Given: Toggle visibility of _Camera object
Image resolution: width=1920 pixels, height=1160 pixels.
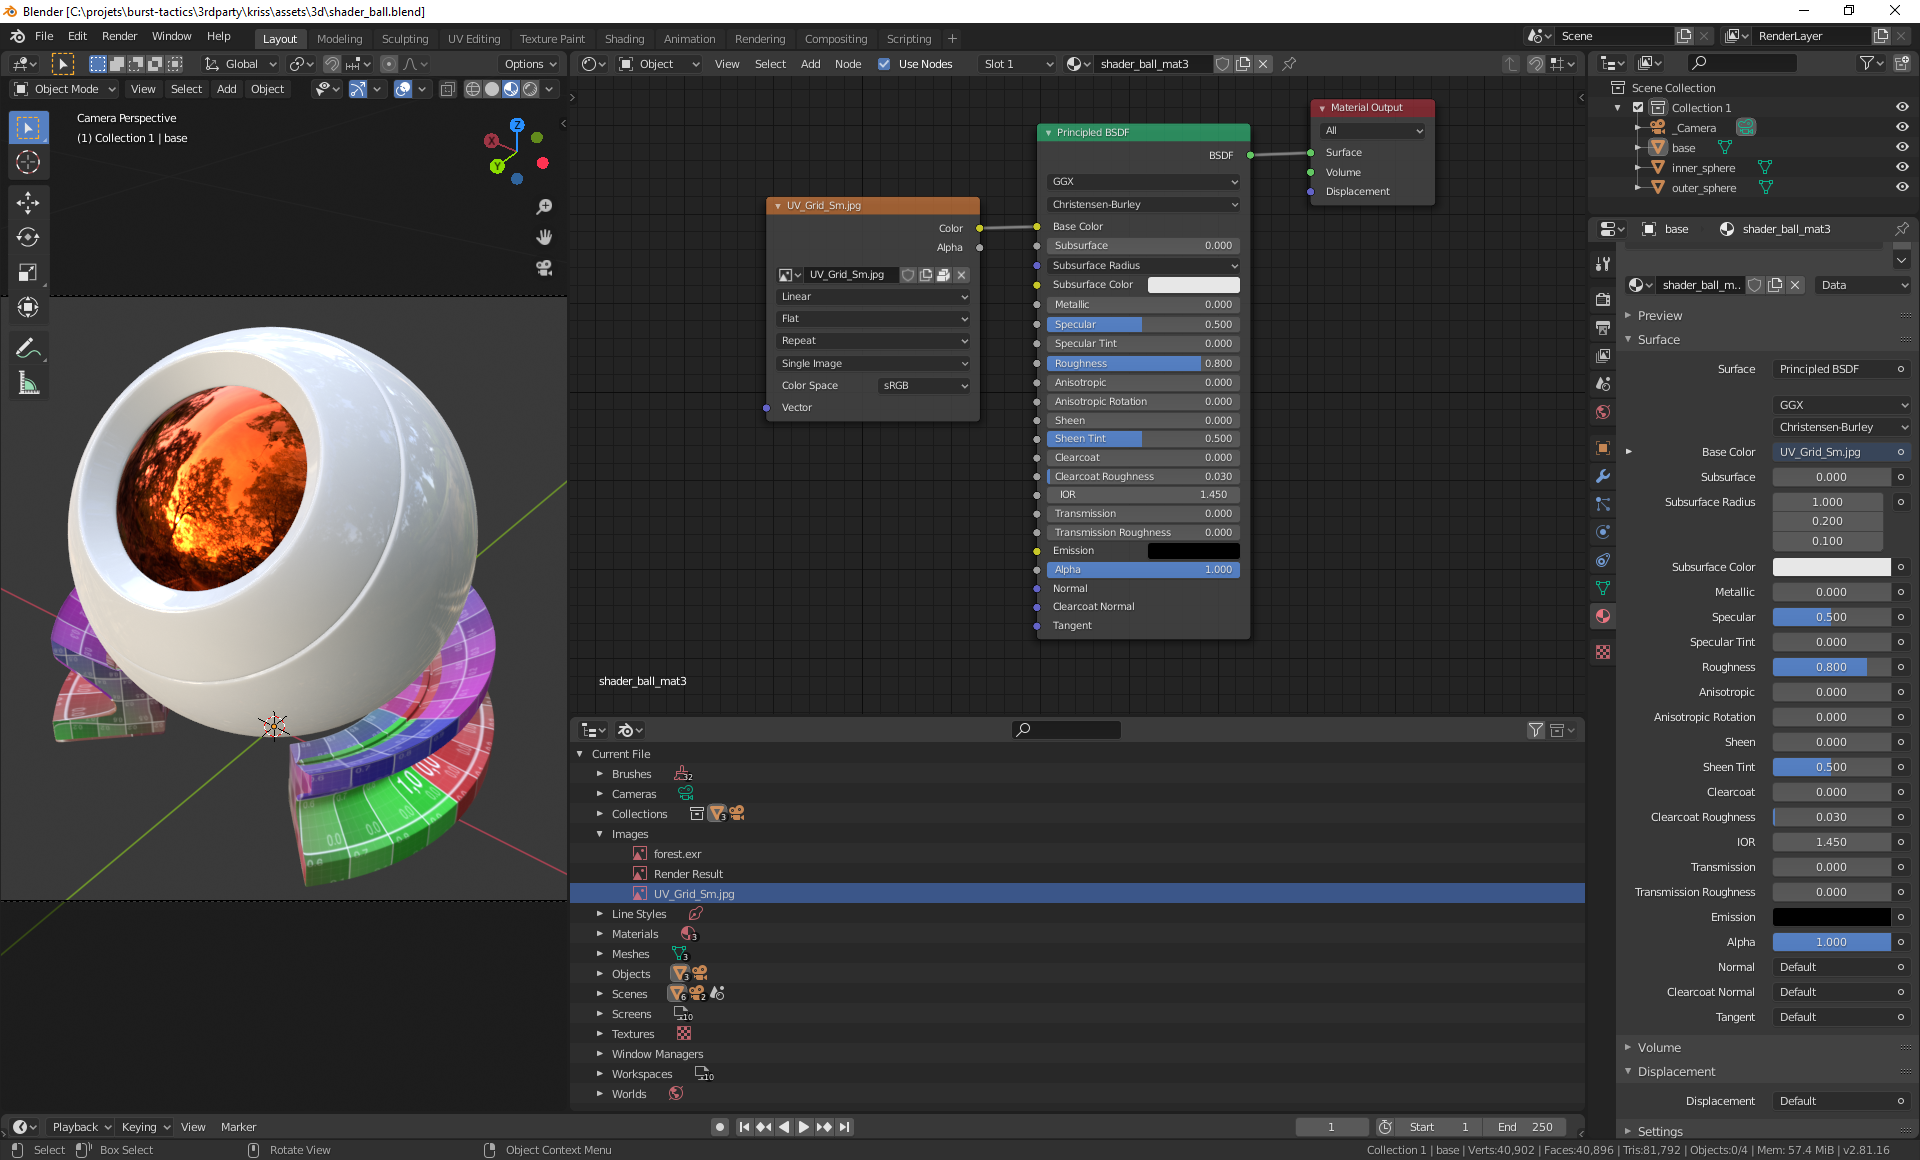Looking at the screenshot, I should pyautogui.click(x=1902, y=128).
